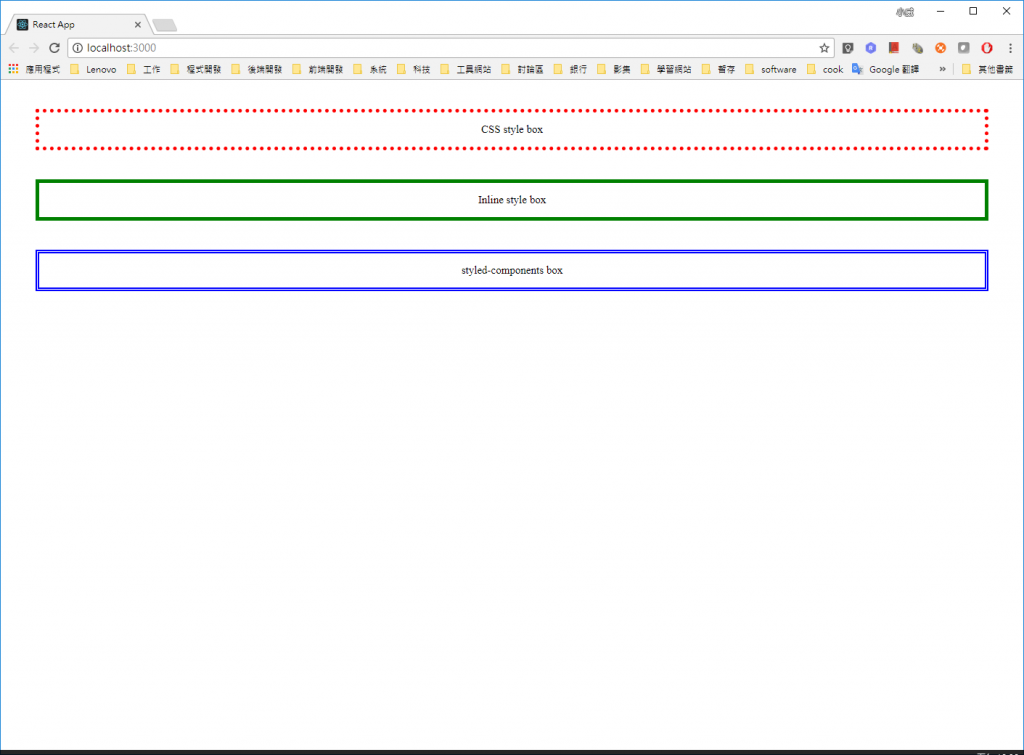The image size is (1024, 755).
Task: Open the 其他書籤 folder
Action: [987, 69]
